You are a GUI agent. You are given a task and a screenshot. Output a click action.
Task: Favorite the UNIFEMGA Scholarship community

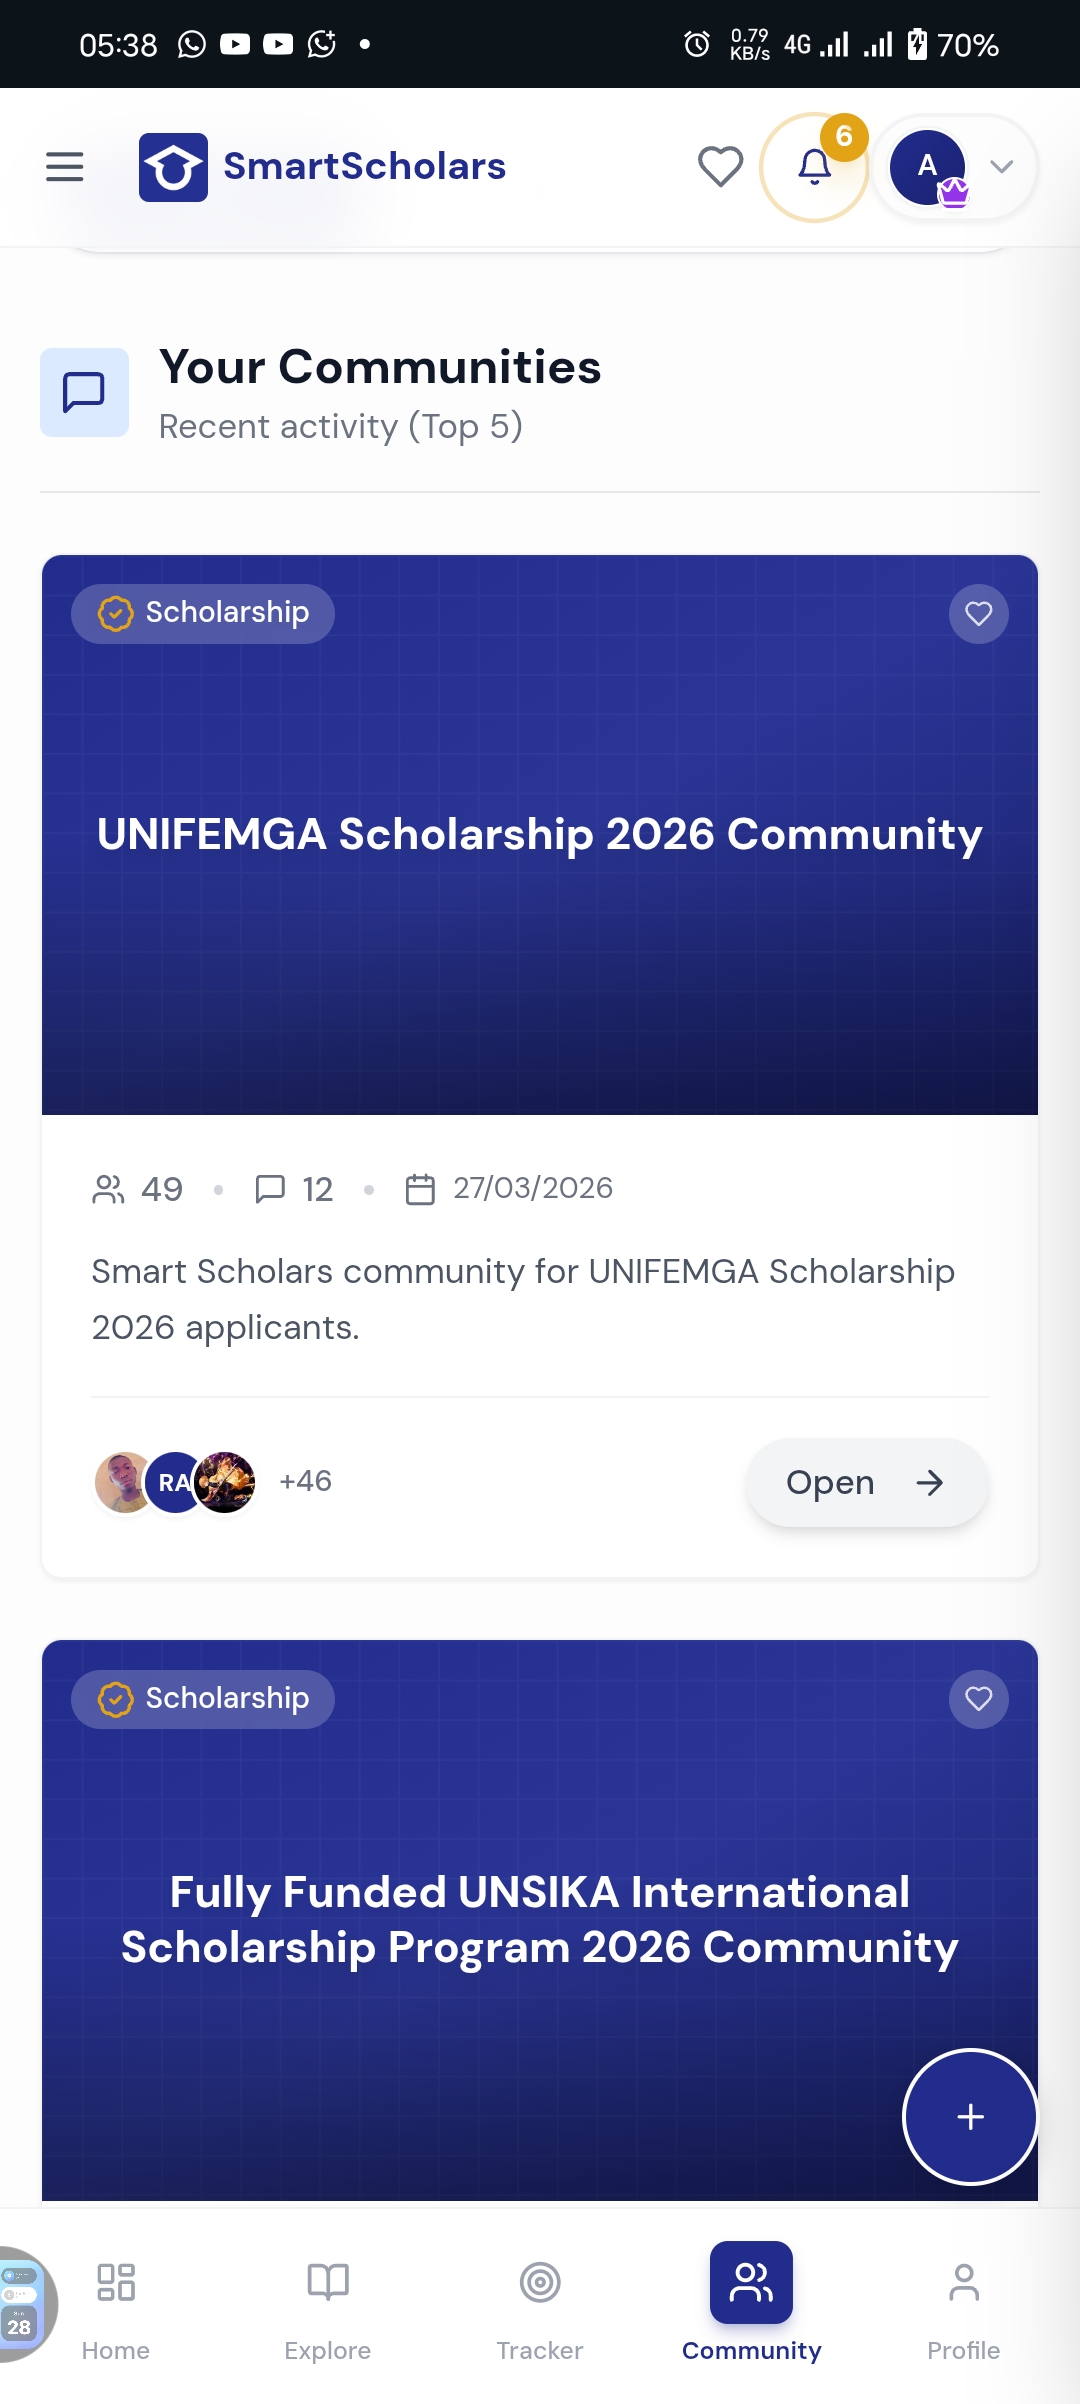click(978, 613)
